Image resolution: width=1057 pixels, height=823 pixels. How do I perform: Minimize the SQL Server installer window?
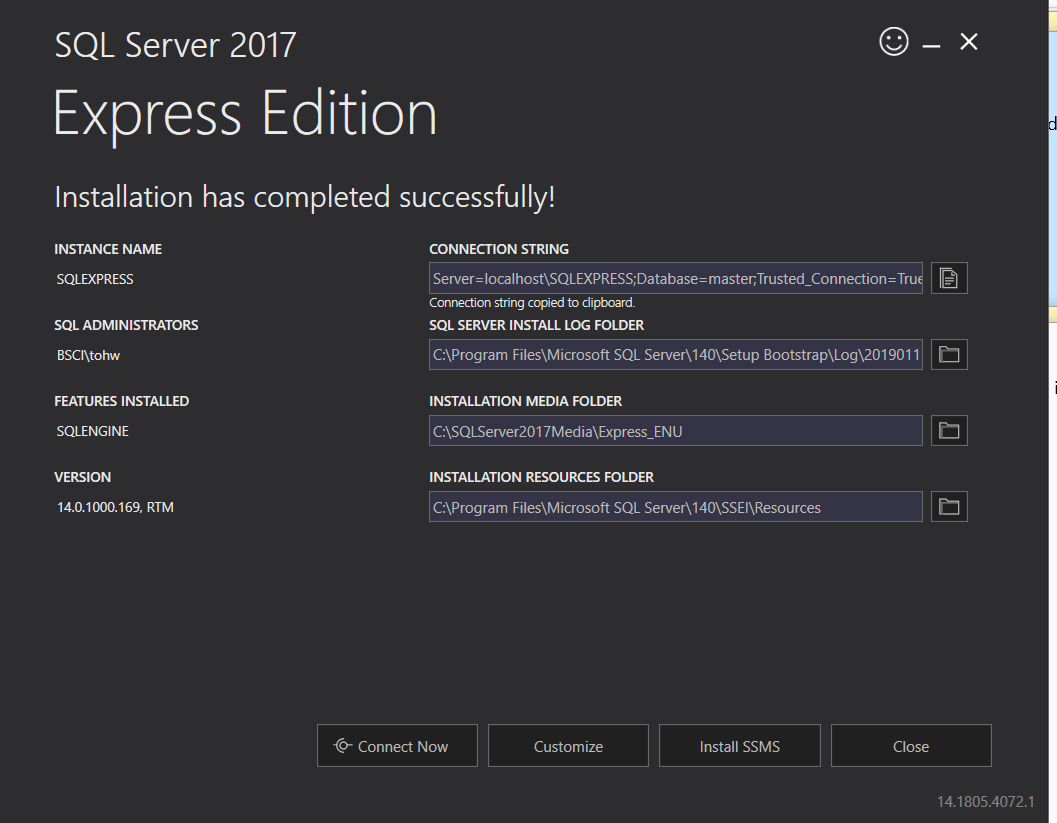[x=932, y=44]
